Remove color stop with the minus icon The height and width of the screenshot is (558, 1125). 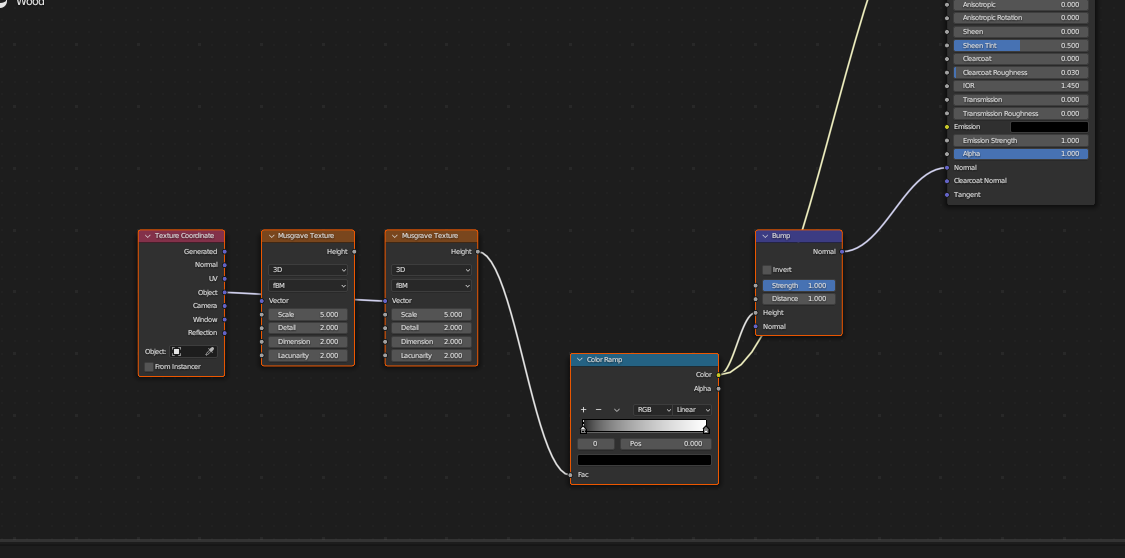click(598, 410)
